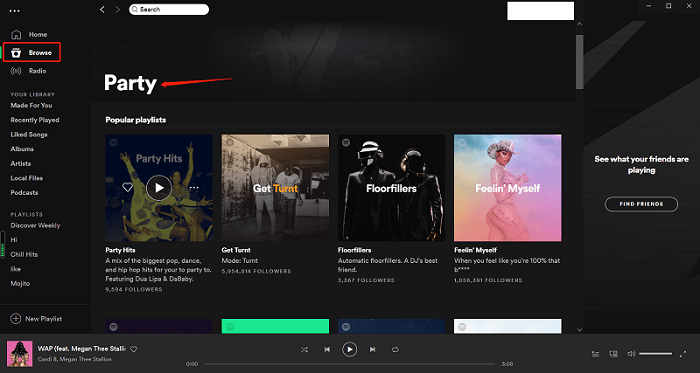Click scroll down arrow of main view

tap(579, 330)
